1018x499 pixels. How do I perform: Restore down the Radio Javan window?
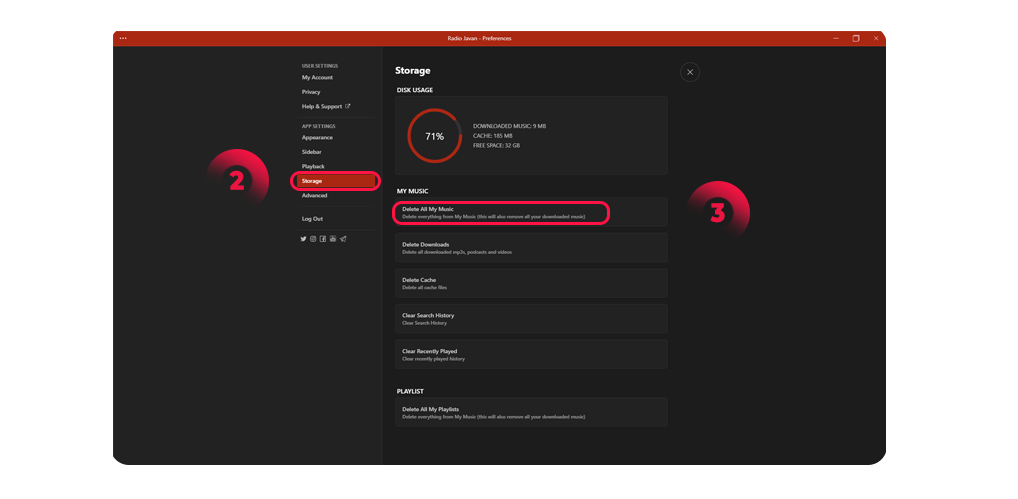tap(856, 38)
